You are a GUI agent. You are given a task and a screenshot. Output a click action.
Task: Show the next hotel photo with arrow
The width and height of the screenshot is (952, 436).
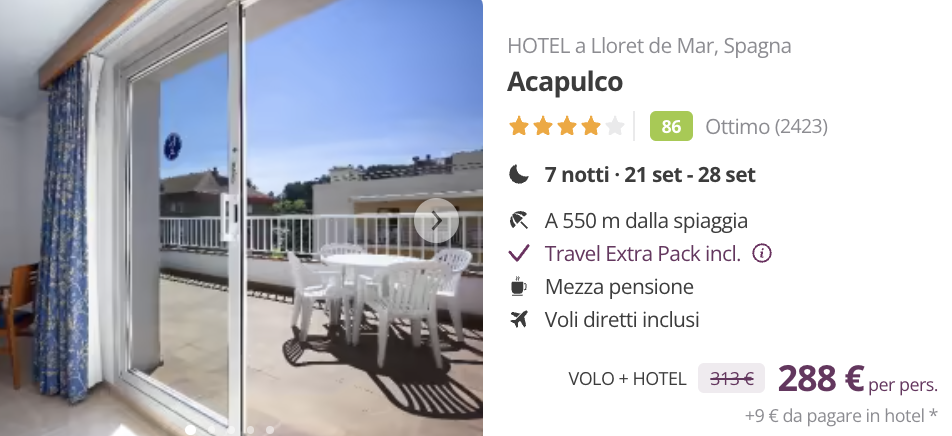[436, 221]
